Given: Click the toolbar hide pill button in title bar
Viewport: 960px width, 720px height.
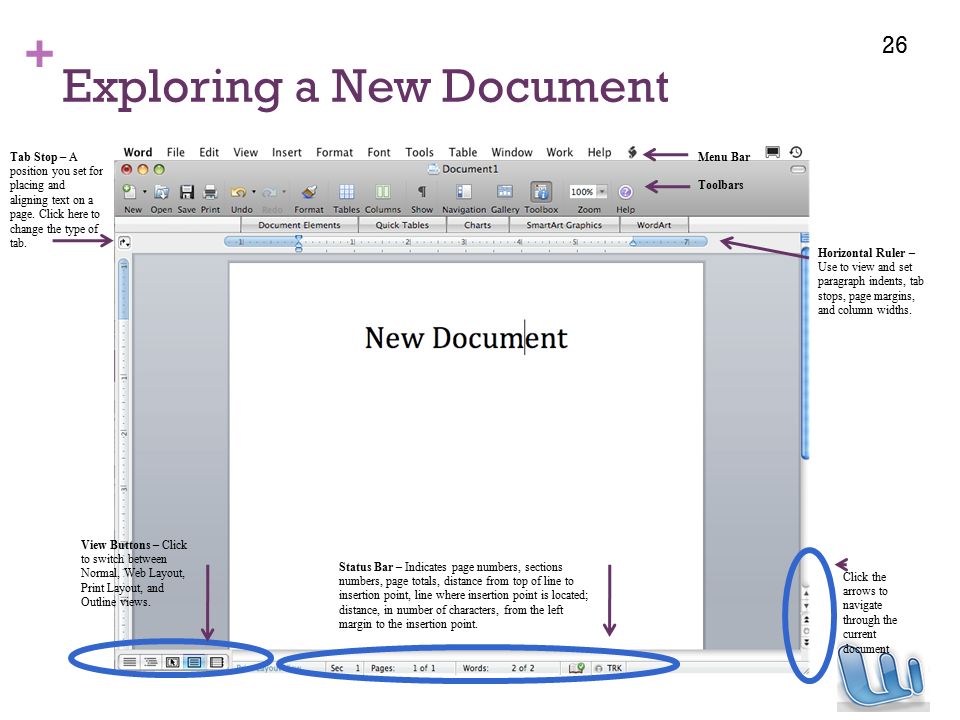Looking at the screenshot, I should click(798, 170).
